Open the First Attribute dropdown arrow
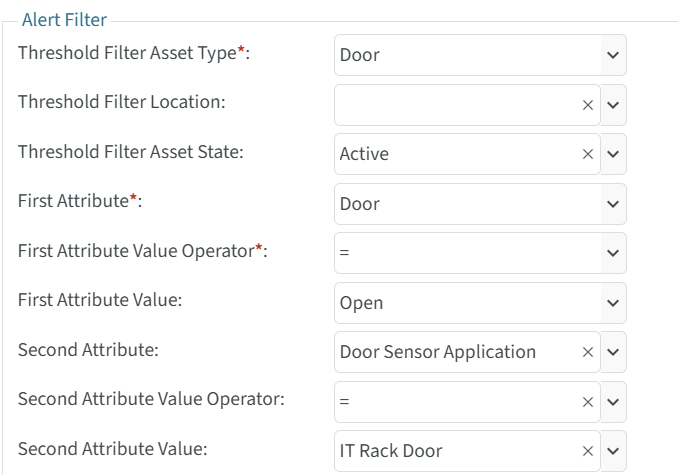 613,204
